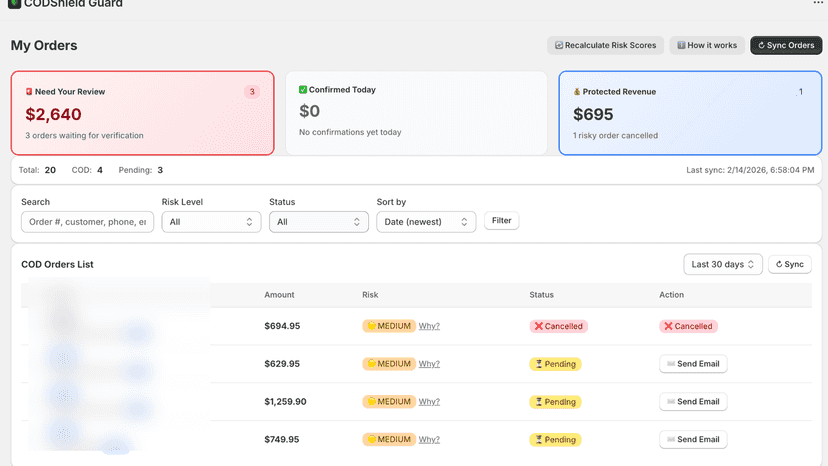Click Pending status of the $749.95 order

coord(556,440)
